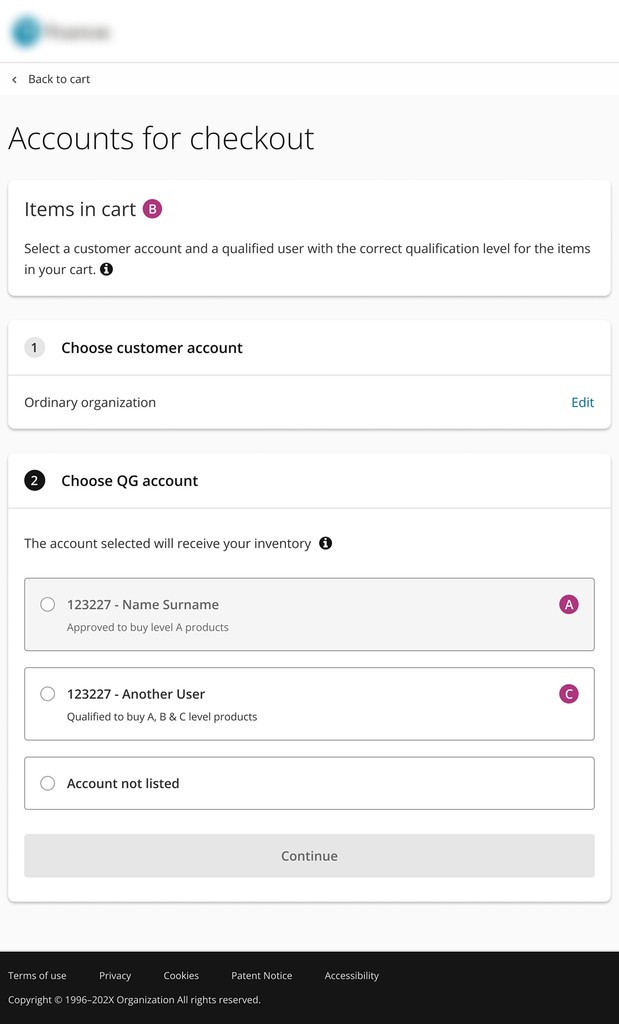Screen dimensions: 619x1024
Task: Open the Patent Notice footer link
Action: tap(262, 975)
